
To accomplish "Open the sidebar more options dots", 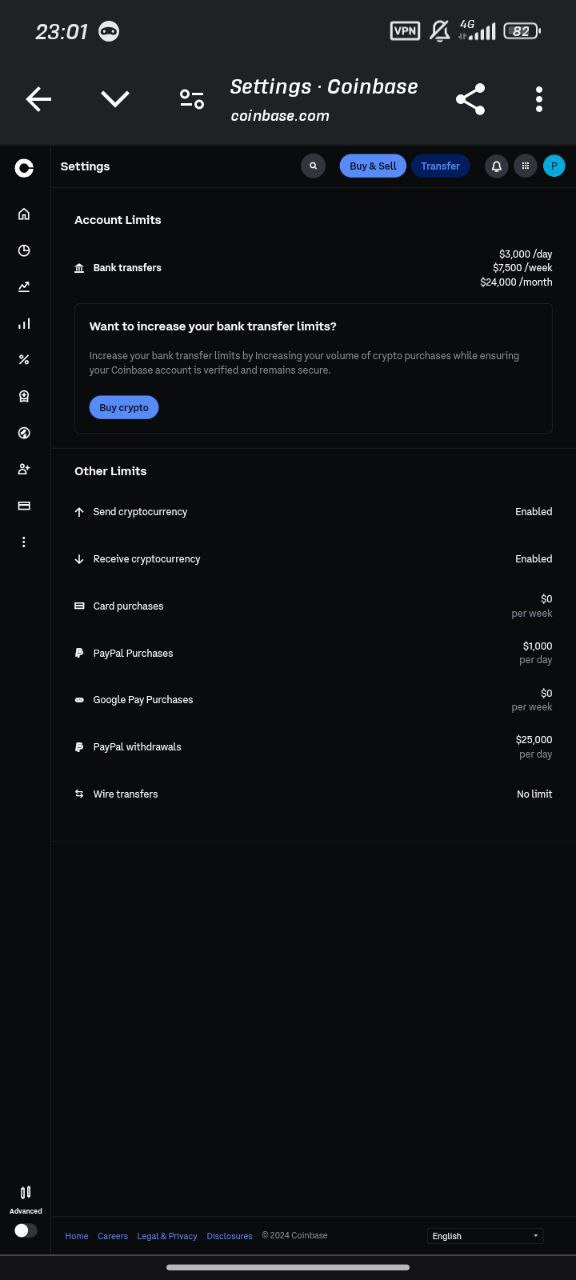I will 24,542.
